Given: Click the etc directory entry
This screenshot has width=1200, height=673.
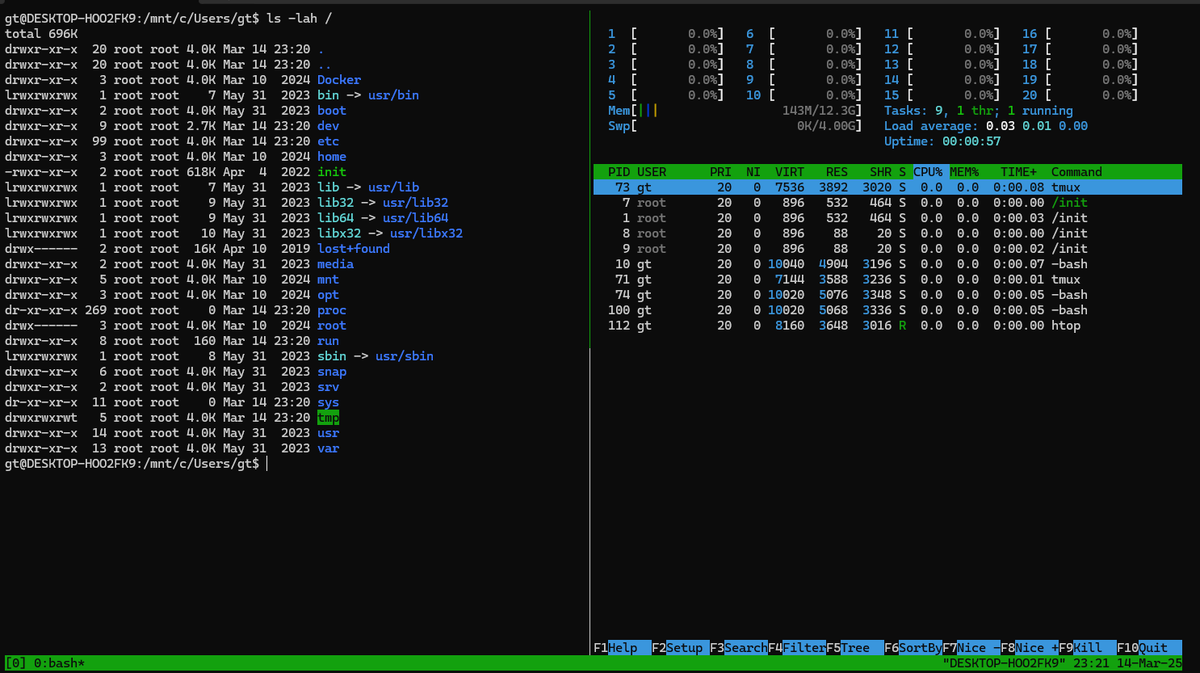Looking at the screenshot, I should point(328,141).
